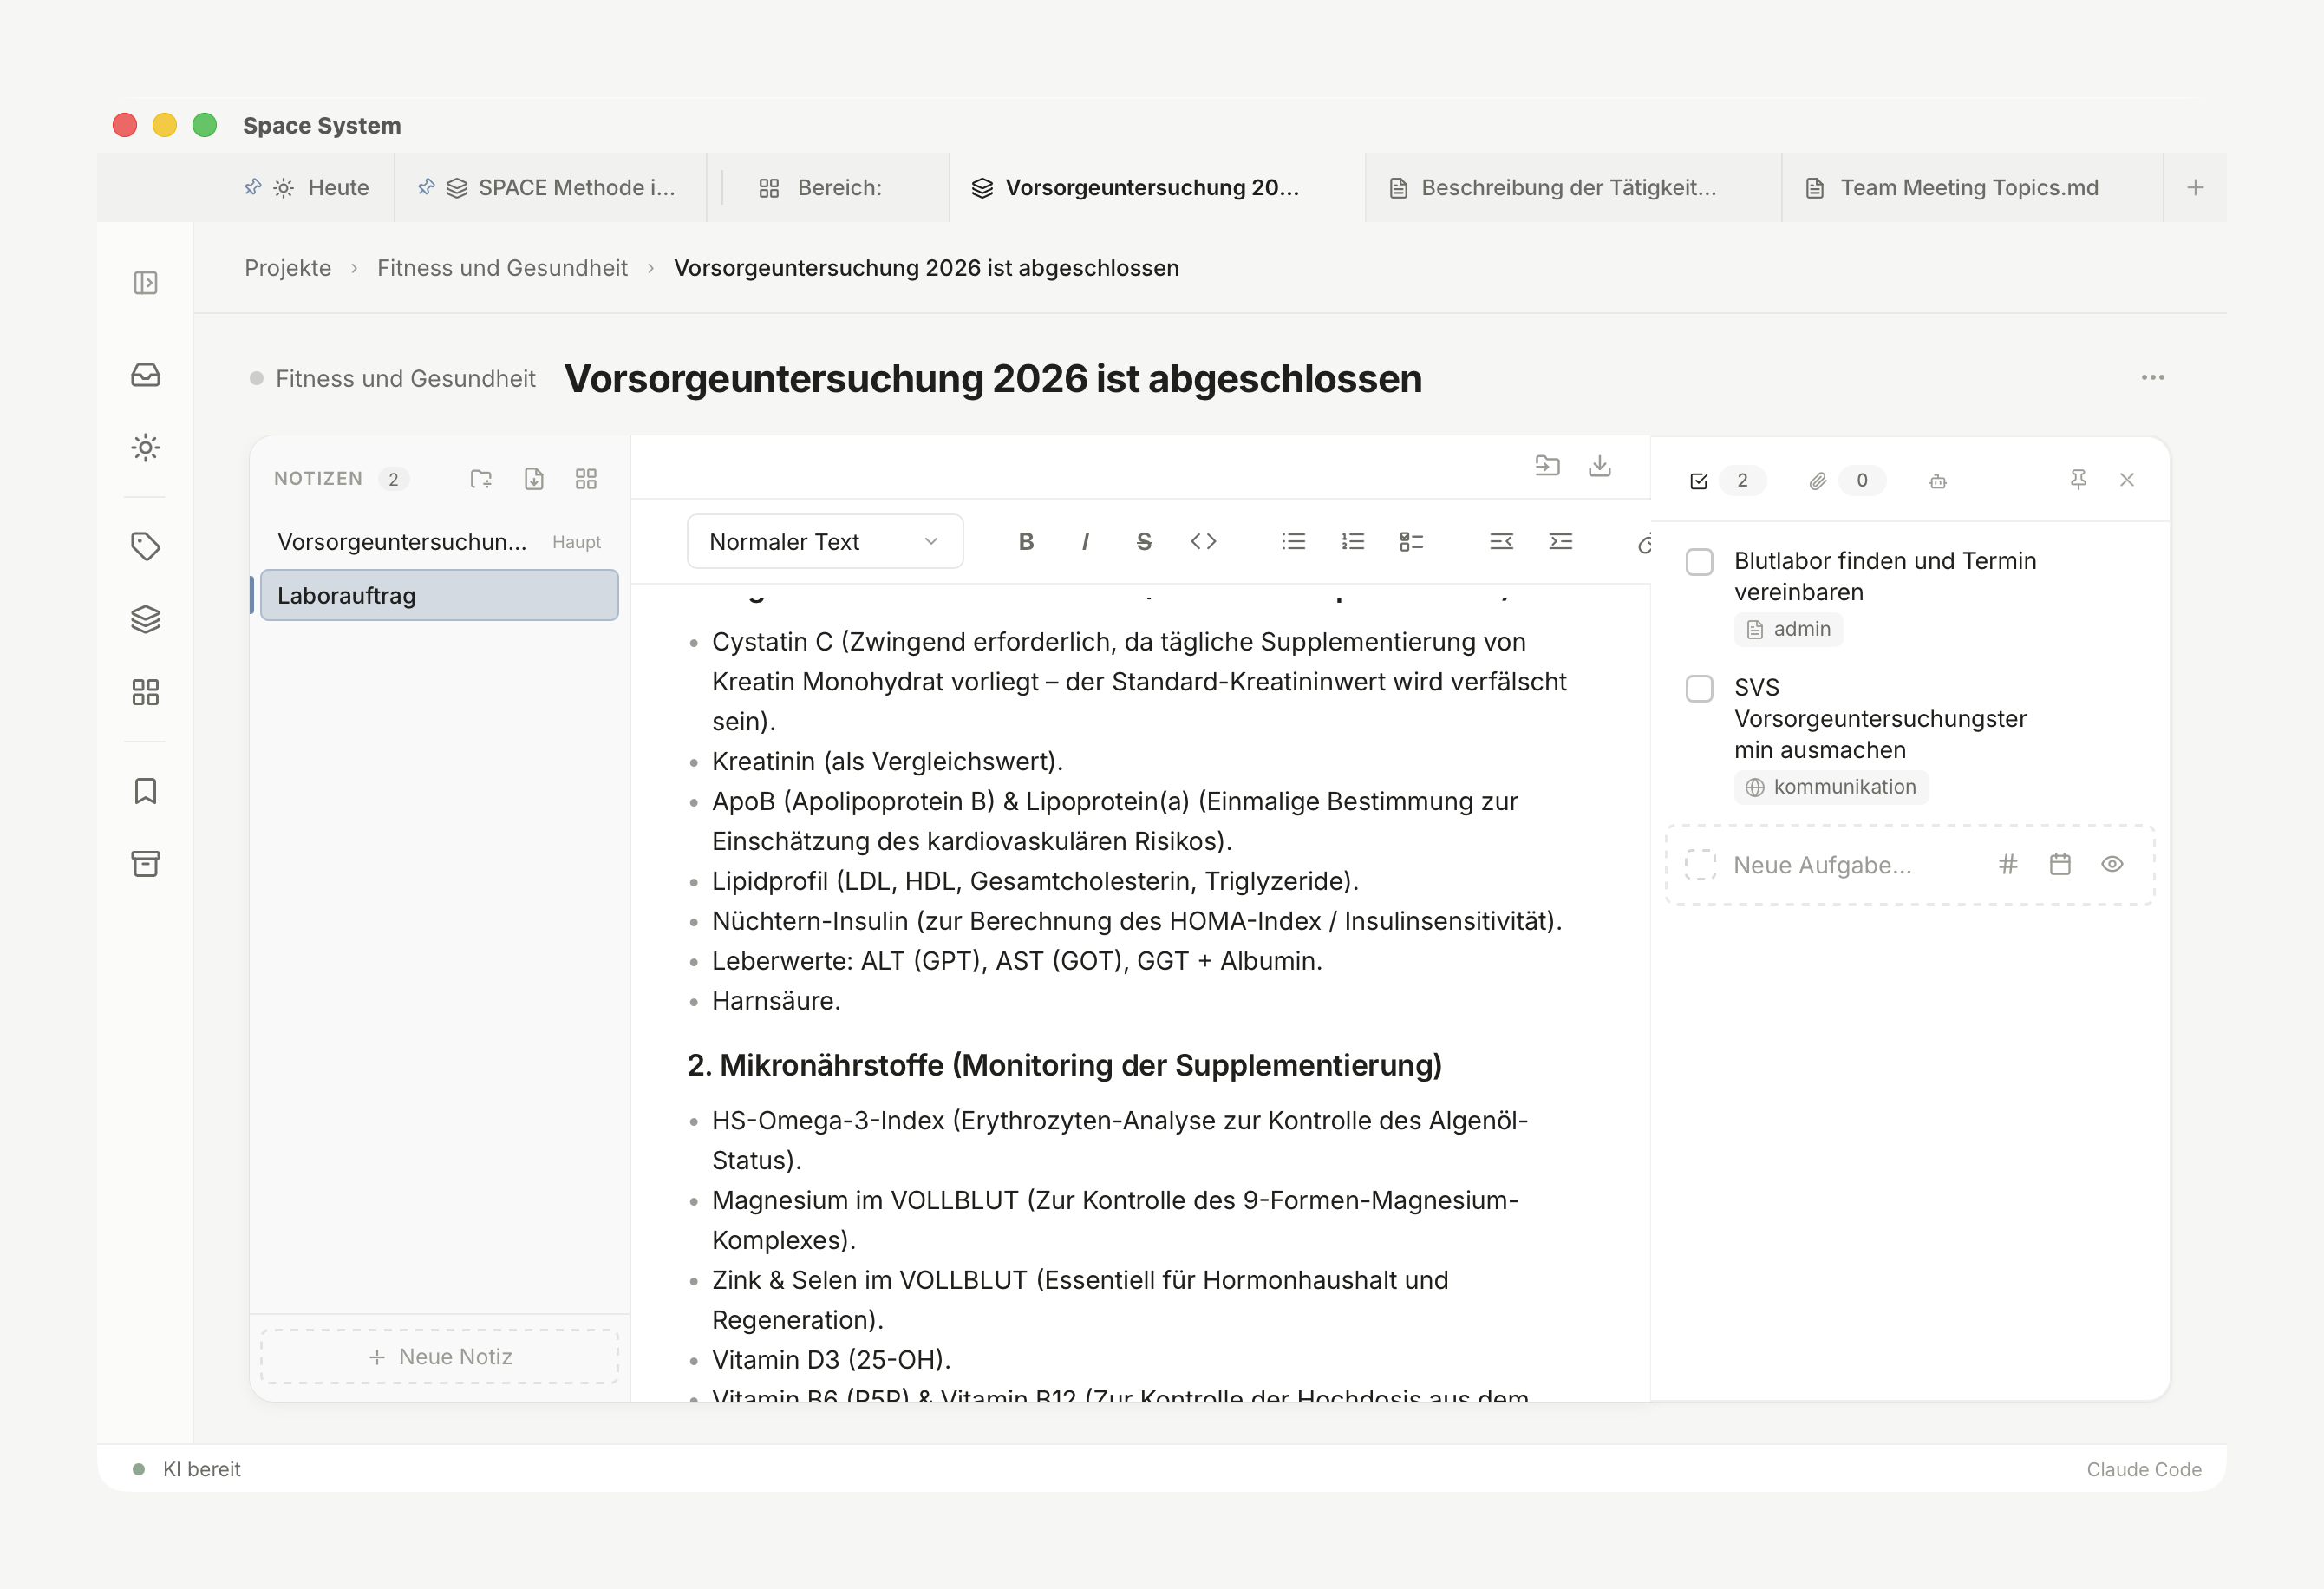This screenshot has width=2324, height=1589.
Task: Click the new folder icon in Notizen header
Action: 481,479
